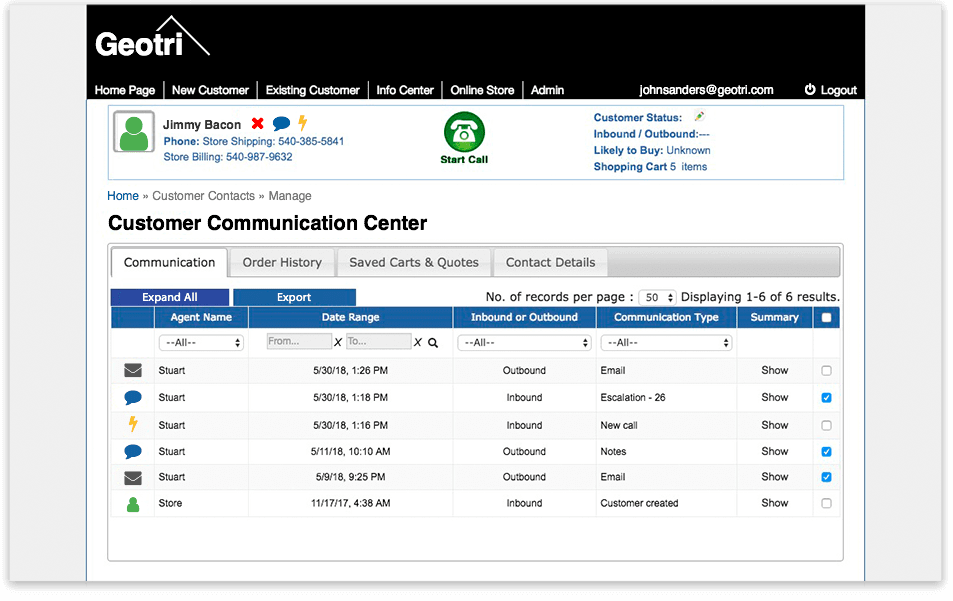Click johnsanders@geotri.com account text
This screenshot has height=601, width=953.
[x=706, y=90]
